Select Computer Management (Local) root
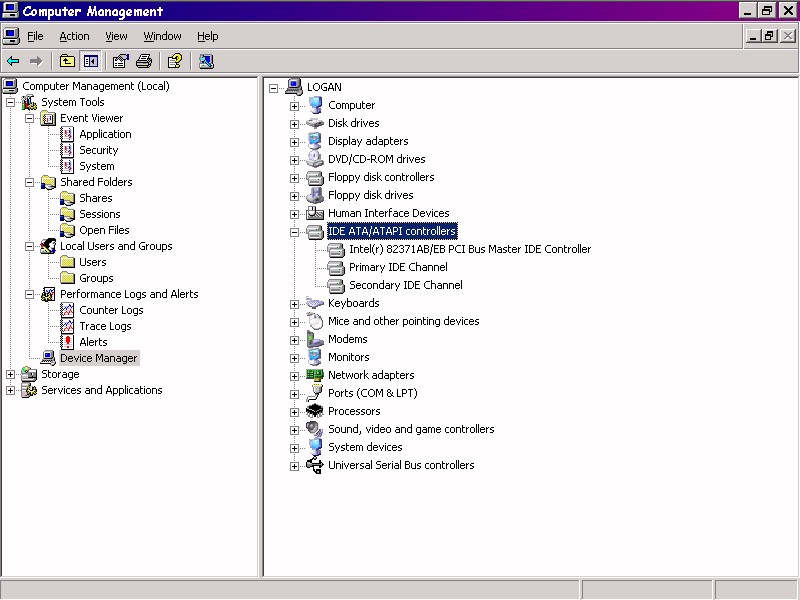 tap(95, 86)
